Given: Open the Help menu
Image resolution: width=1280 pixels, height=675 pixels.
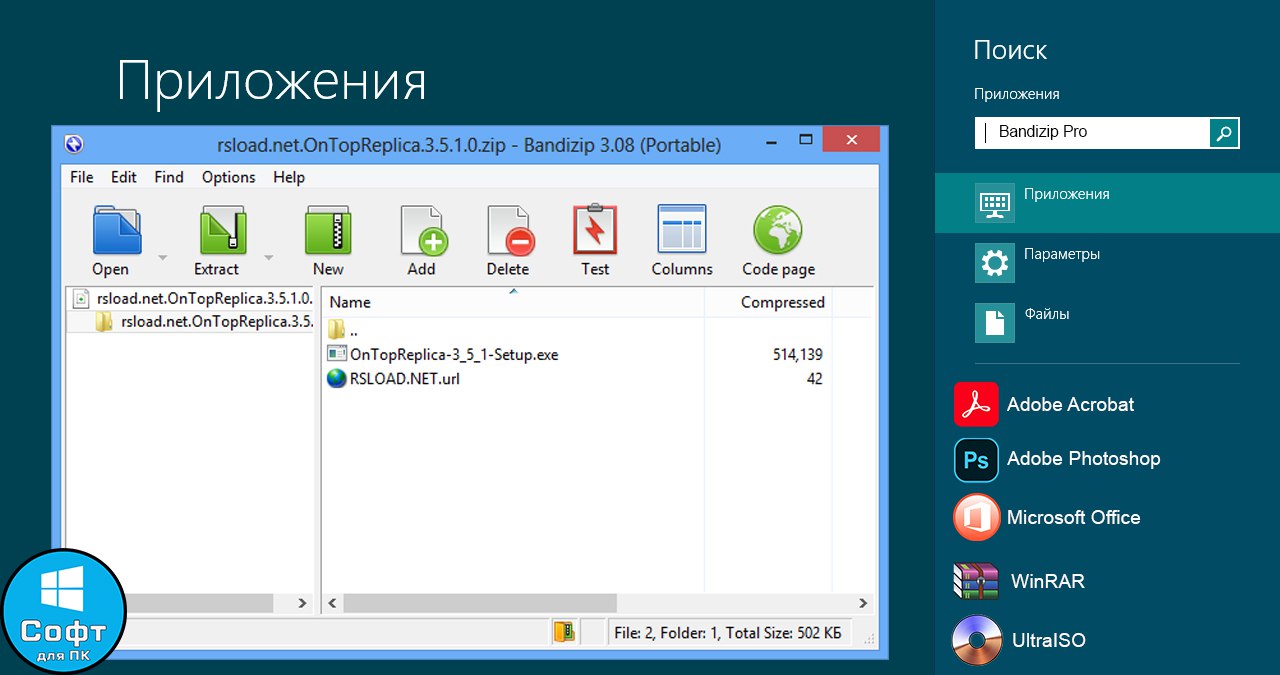Looking at the screenshot, I should [289, 177].
